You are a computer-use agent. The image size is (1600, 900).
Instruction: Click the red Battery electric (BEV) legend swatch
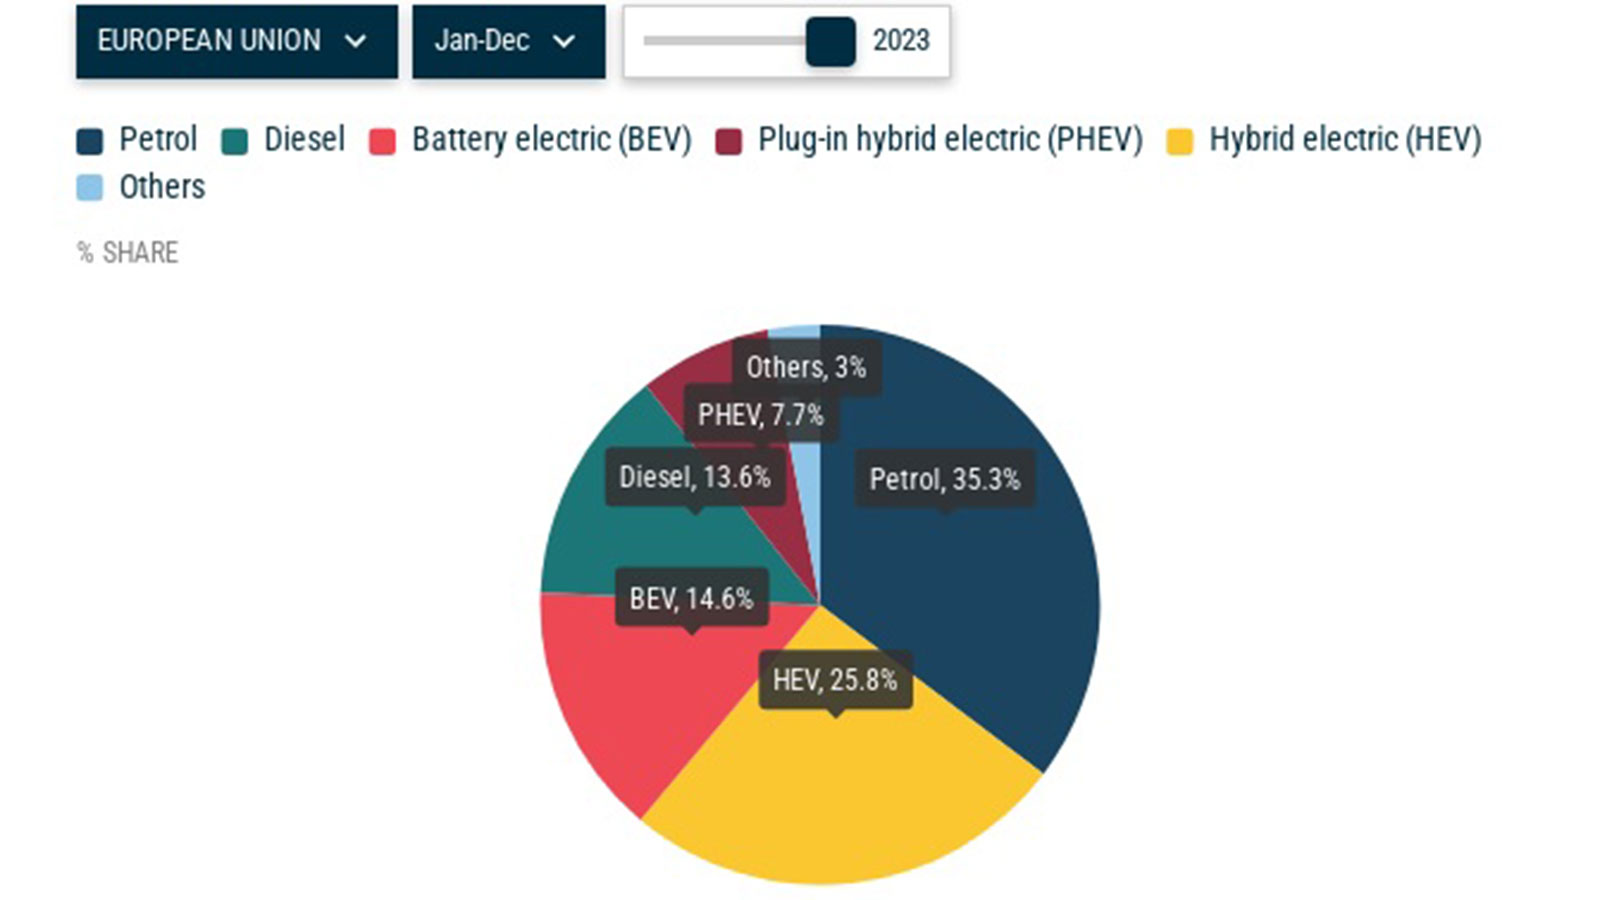[383, 140]
